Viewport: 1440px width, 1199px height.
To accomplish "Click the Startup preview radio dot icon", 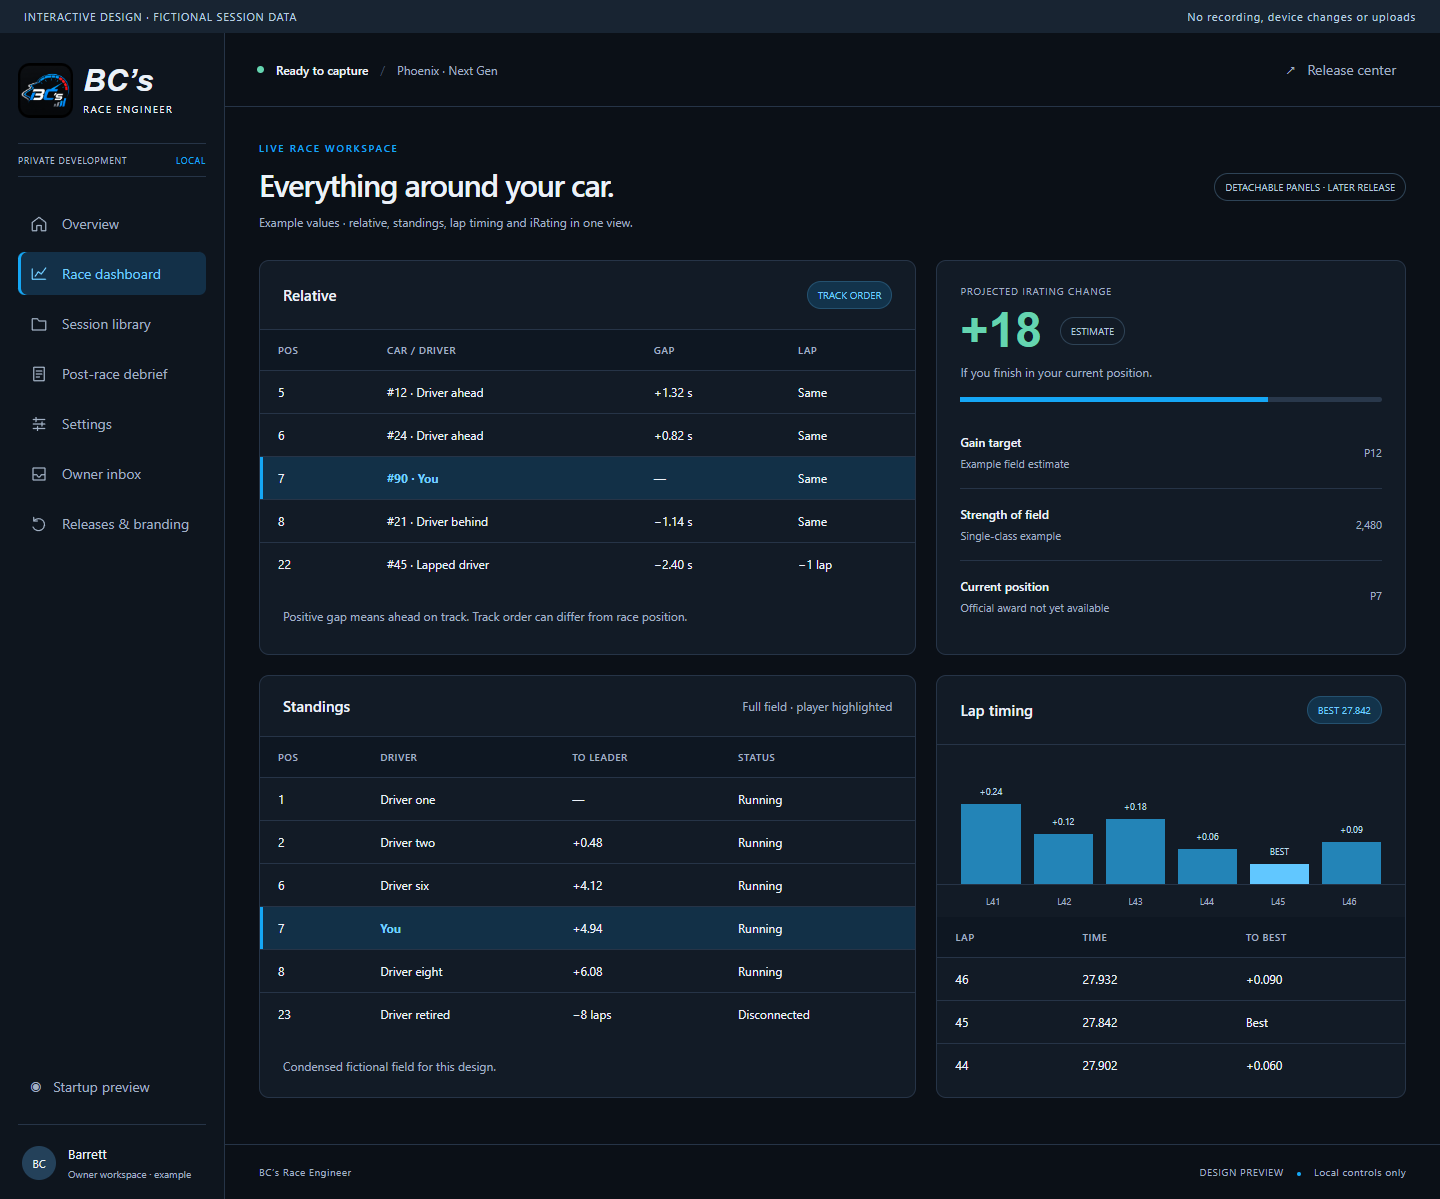I will (x=36, y=1087).
